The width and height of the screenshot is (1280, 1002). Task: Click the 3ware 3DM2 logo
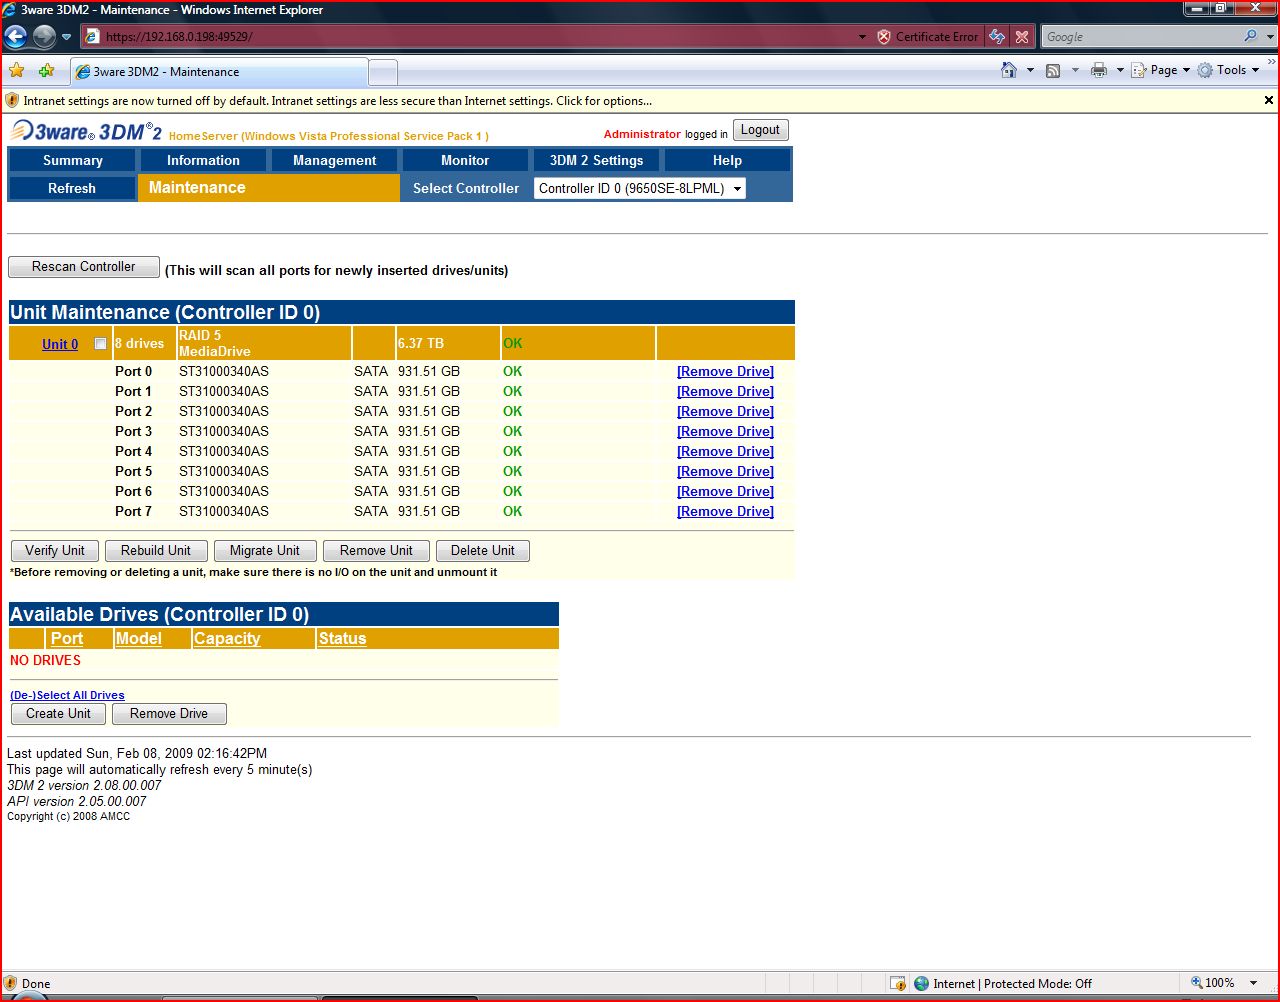pyautogui.click(x=86, y=131)
